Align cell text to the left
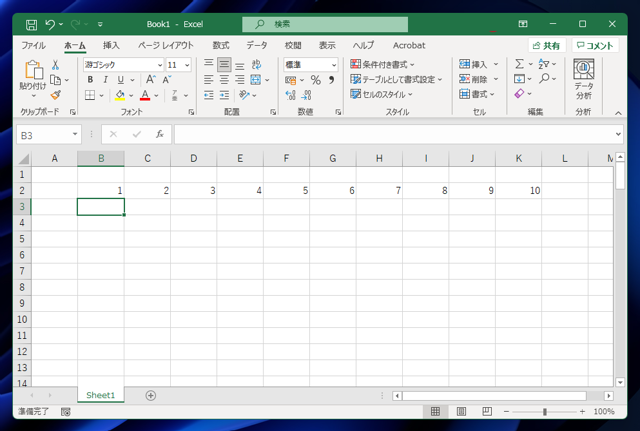This screenshot has height=431, width=640. point(209,80)
